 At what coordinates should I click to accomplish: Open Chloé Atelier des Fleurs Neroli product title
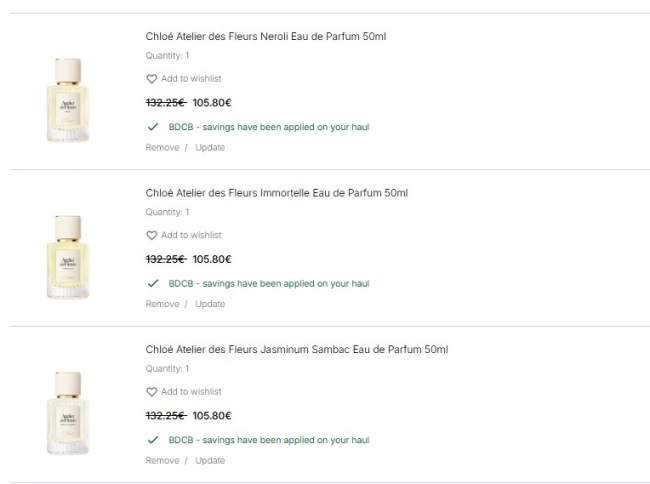click(266, 37)
